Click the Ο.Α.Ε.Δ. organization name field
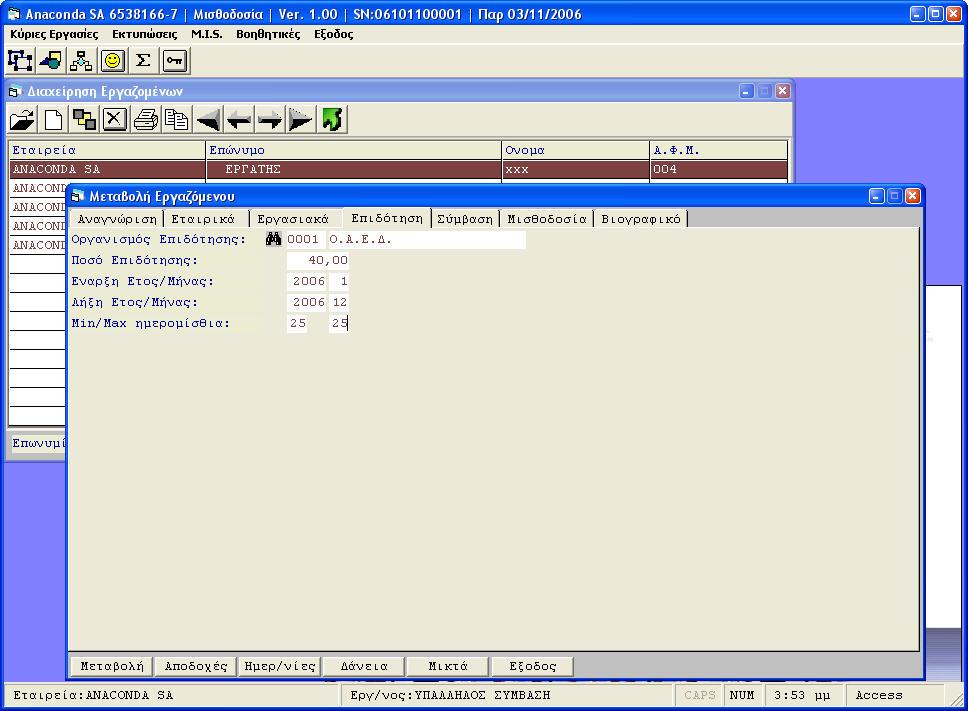This screenshot has height=711, width=968. (427, 239)
